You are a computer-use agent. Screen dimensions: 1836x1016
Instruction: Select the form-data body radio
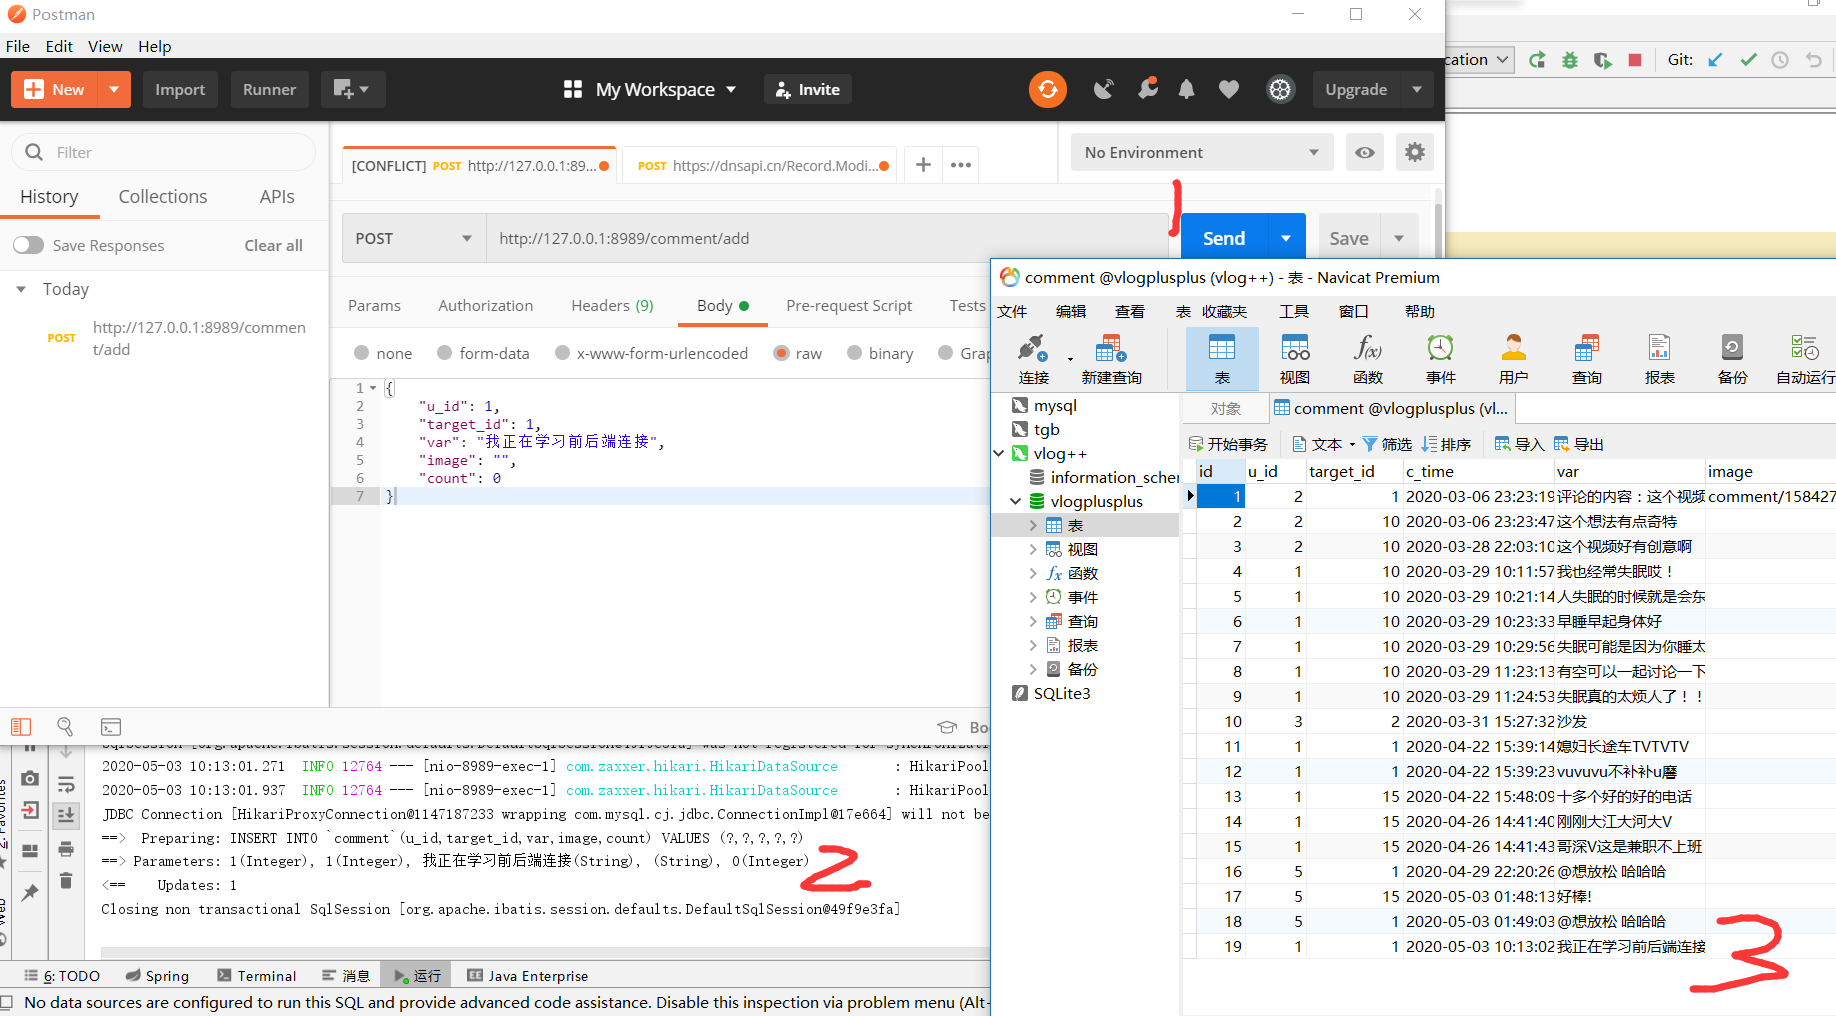click(444, 353)
